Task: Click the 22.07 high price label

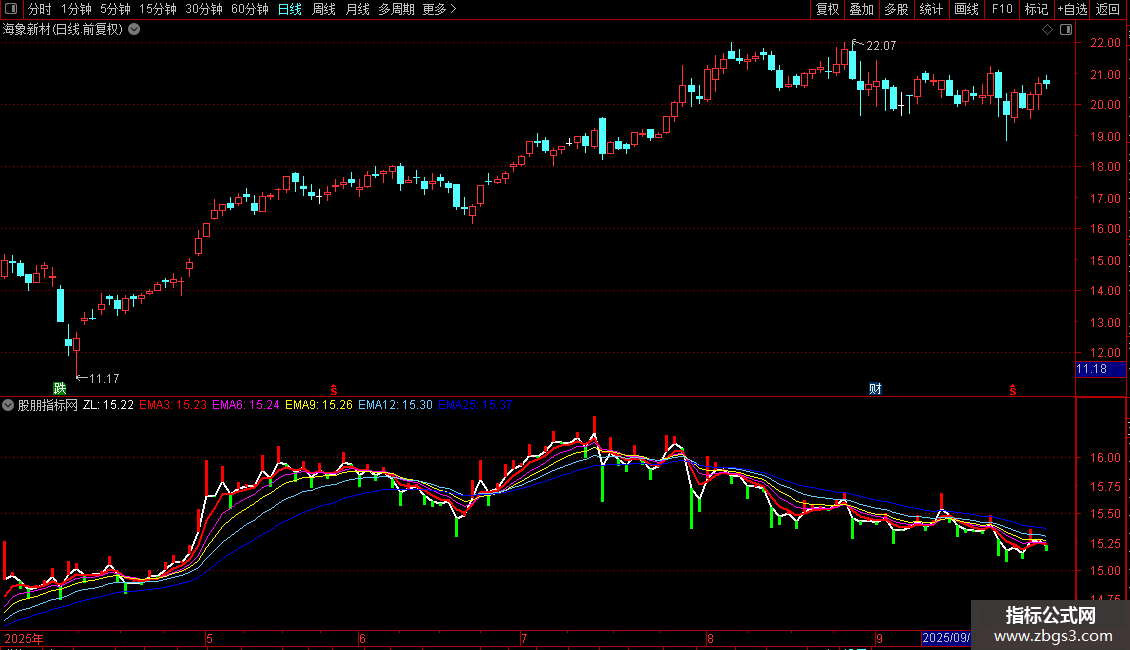Action: click(x=881, y=46)
